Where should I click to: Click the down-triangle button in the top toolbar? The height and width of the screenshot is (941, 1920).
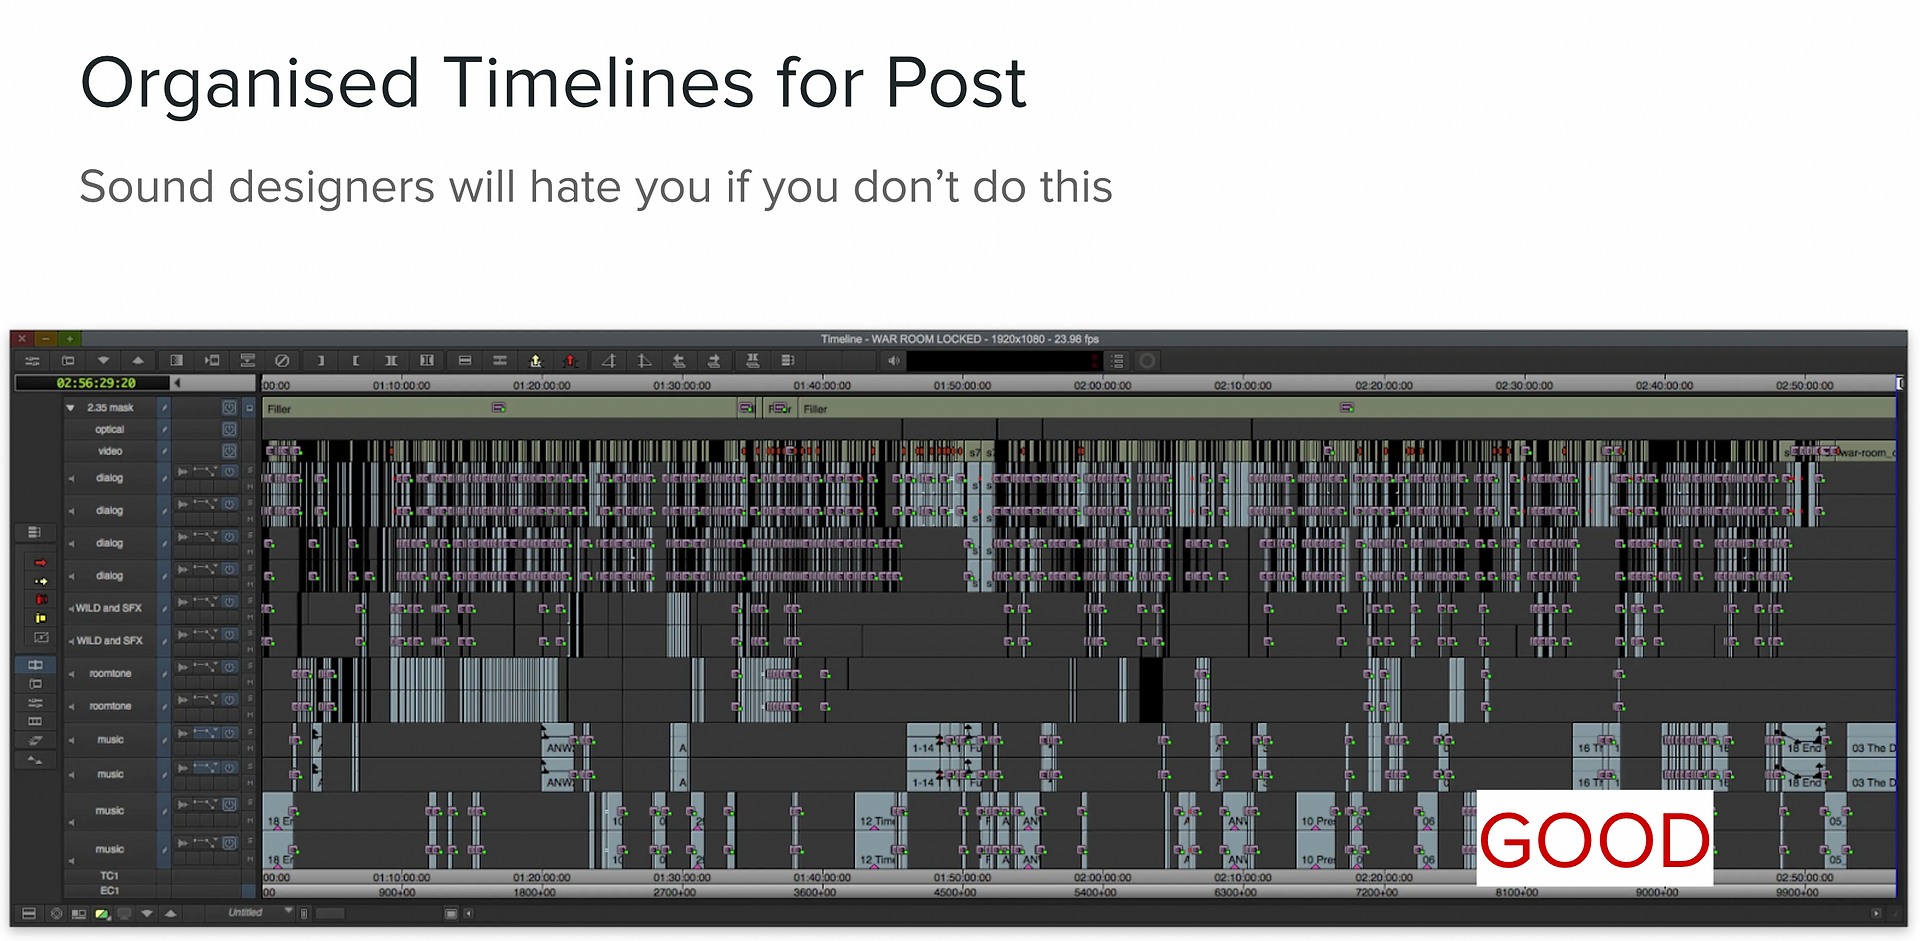click(x=103, y=361)
